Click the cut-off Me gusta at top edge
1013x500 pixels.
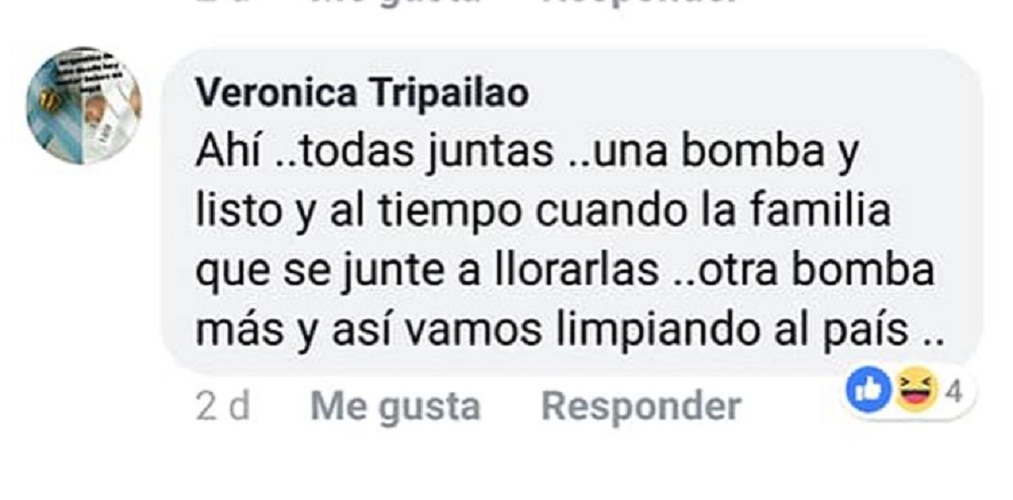coord(395,3)
